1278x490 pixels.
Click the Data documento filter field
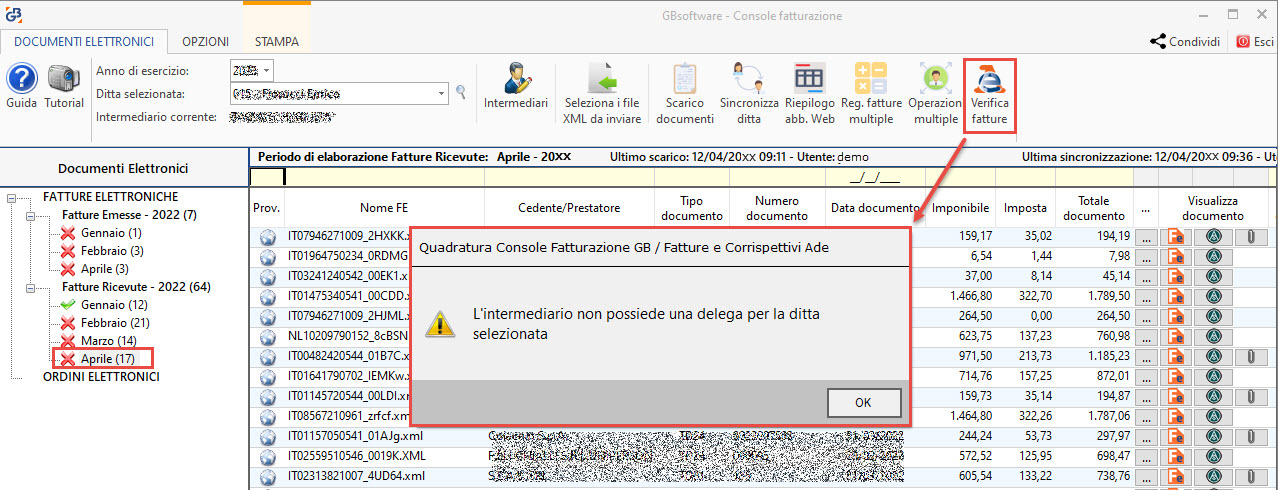(873, 178)
